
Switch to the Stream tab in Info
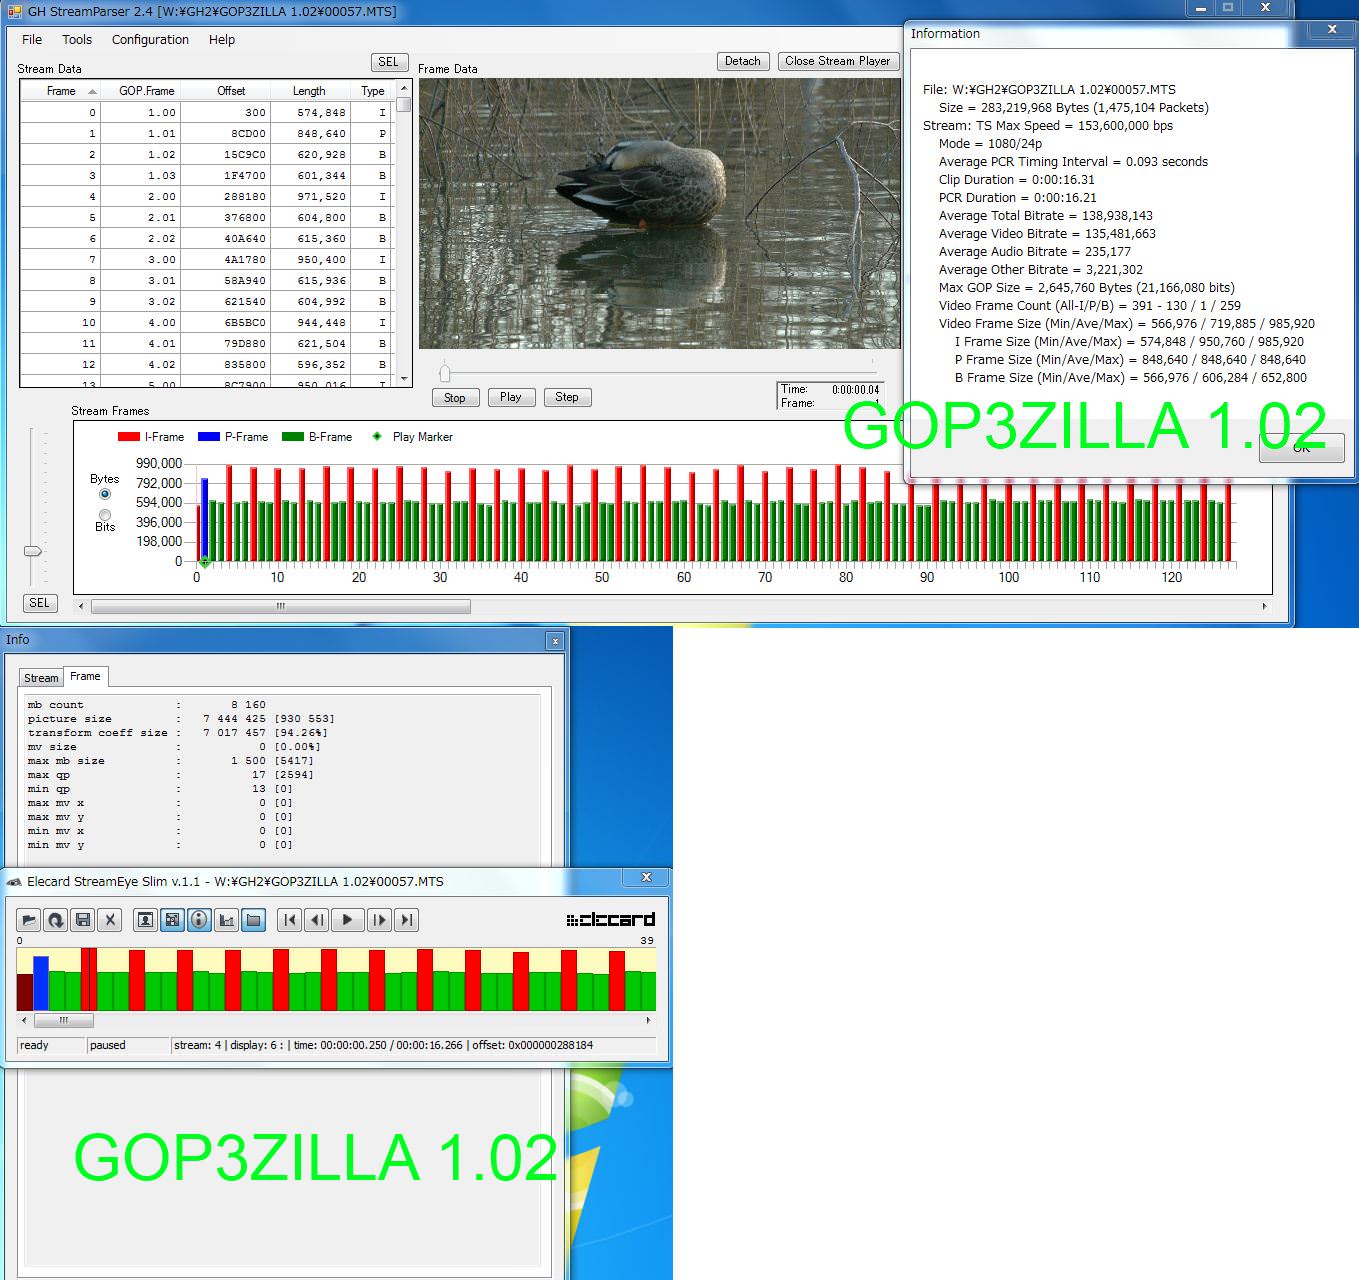(41, 678)
